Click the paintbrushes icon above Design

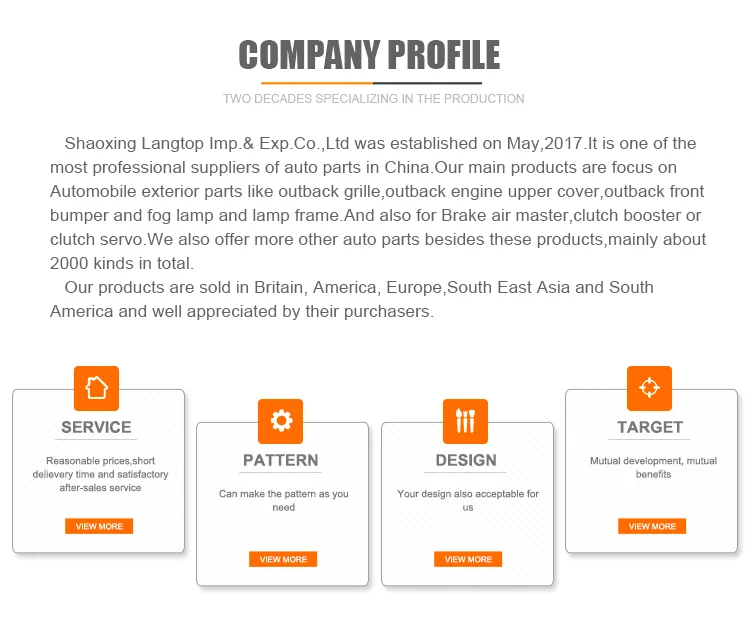(x=465, y=421)
